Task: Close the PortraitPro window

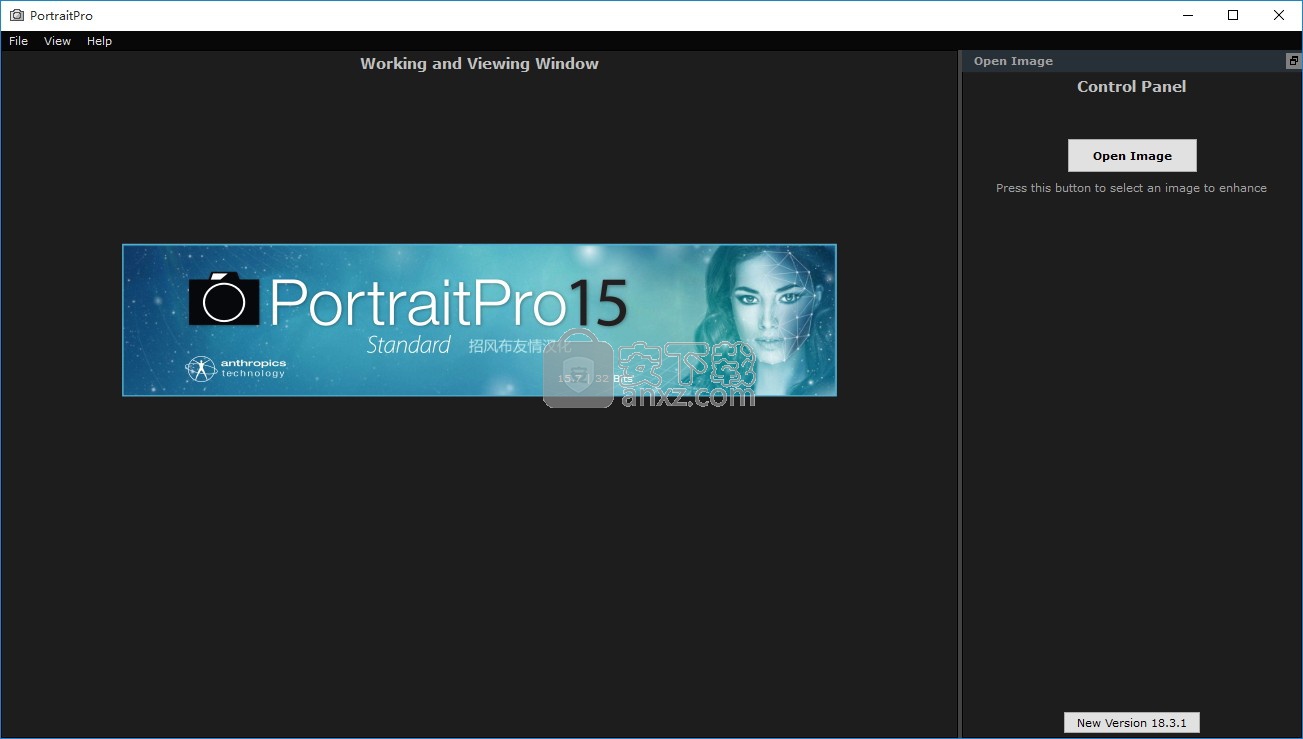Action: click(x=1279, y=15)
